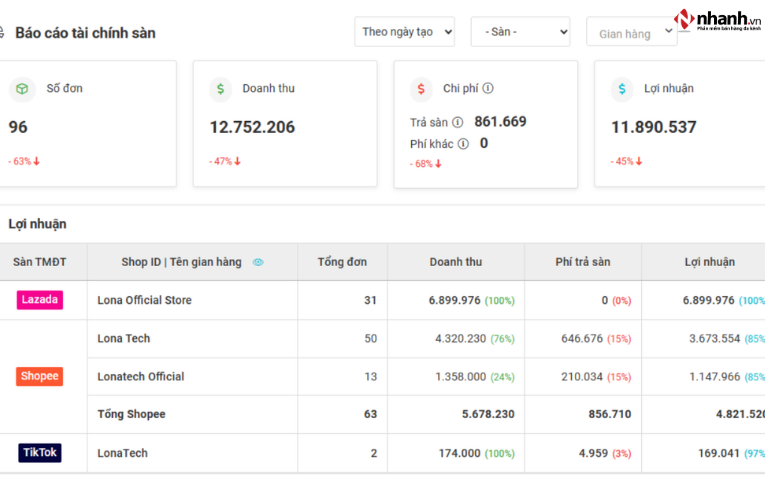Click the TikTok platform badge
Image resolution: width=765 pixels, height=478 pixels.
40,453
